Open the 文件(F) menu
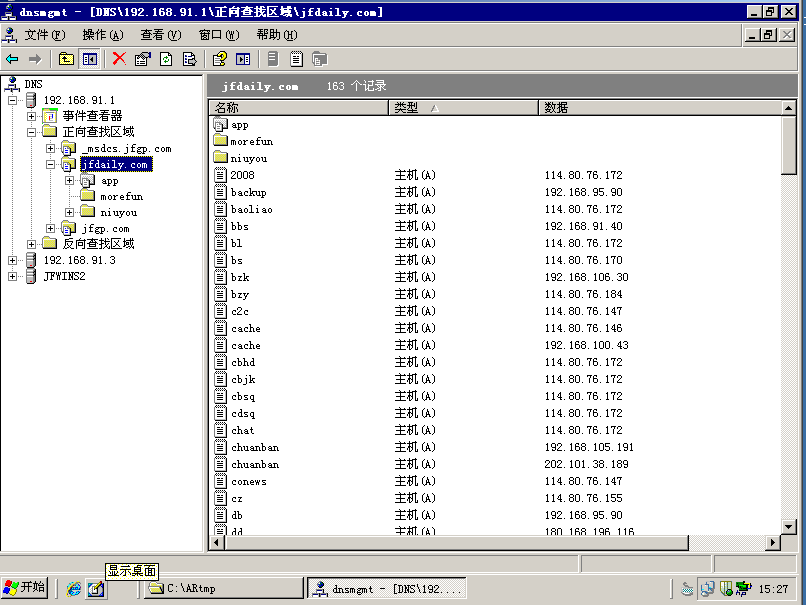806x605 pixels. tap(45, 35)
